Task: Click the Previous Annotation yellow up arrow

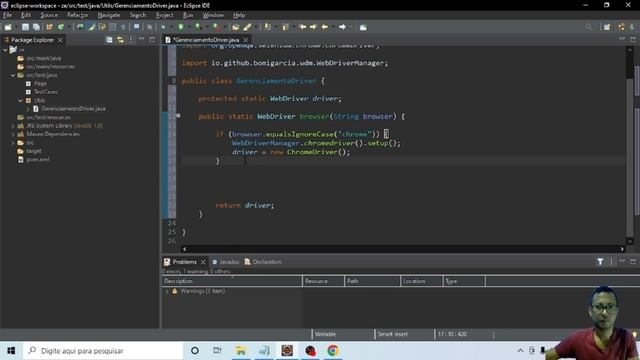Action: click(285, 27)
